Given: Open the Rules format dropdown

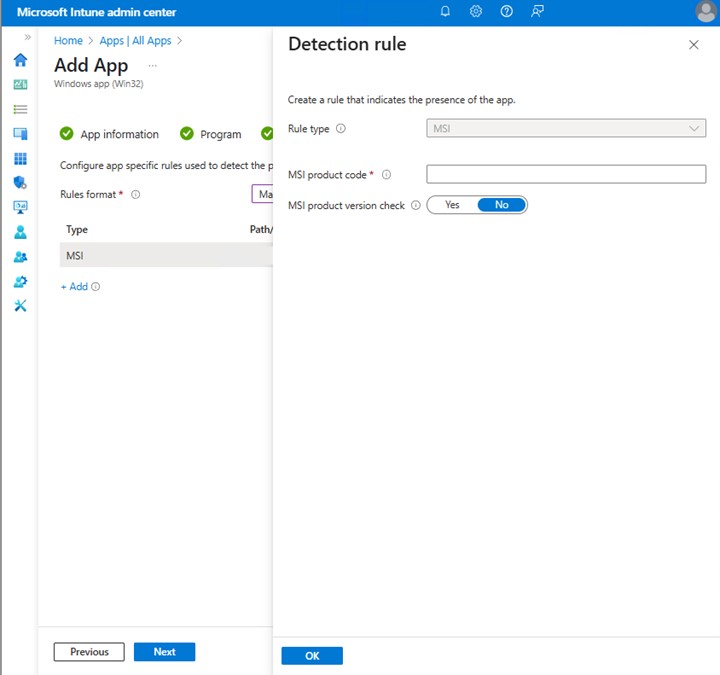Looking at the screenshot, I should (262, 194).
